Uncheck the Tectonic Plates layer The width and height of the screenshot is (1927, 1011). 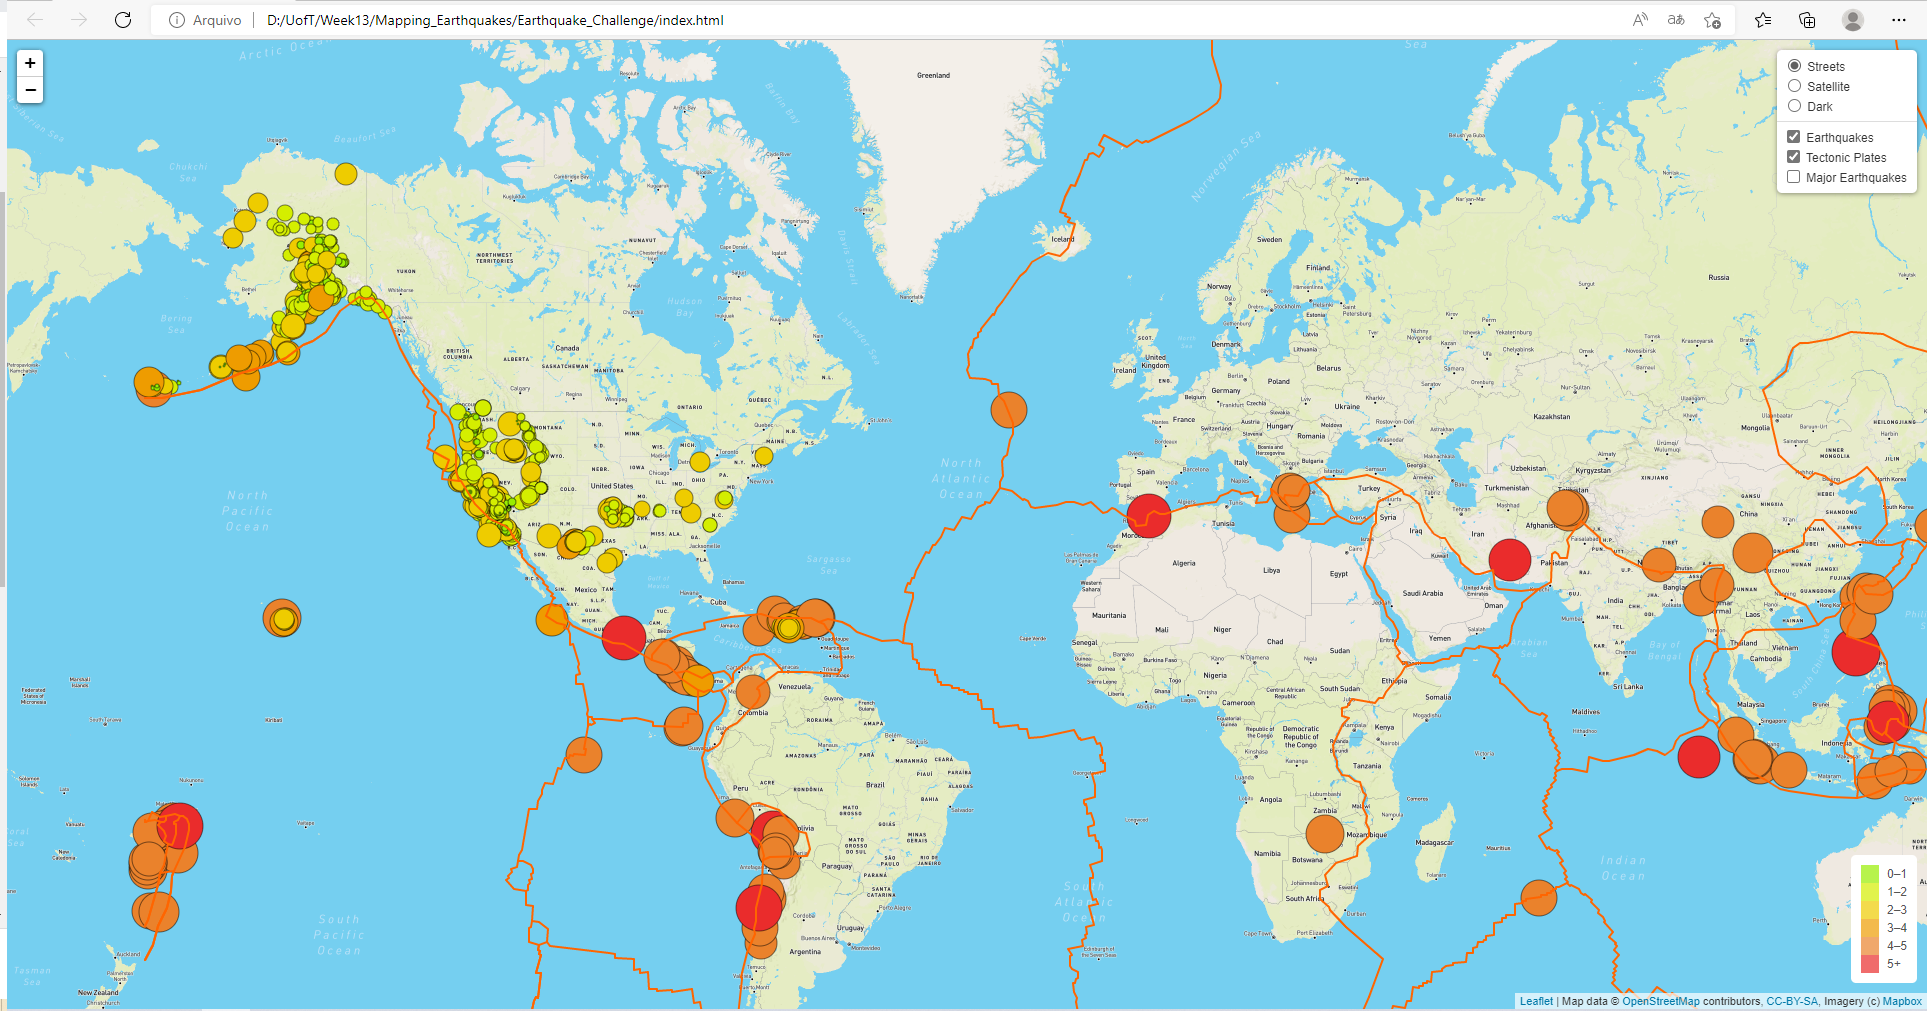point(1793,156)
